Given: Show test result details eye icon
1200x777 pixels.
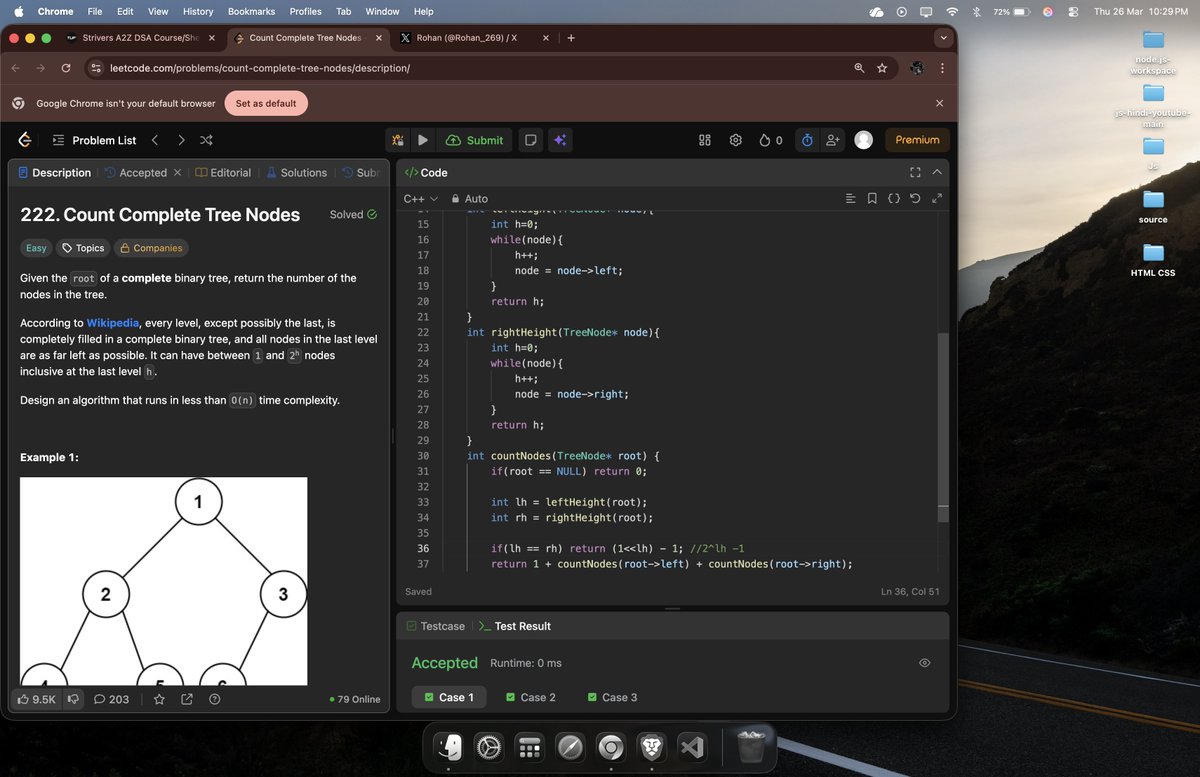Looking at the screenshot, I should pos(925,663).
